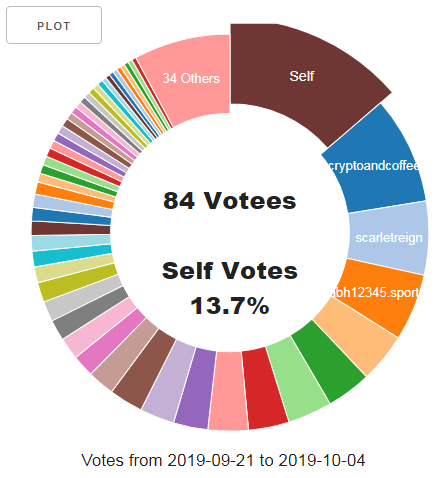Select the lavender bottom slice
This screenshot has height=478, width=439.
169,380
